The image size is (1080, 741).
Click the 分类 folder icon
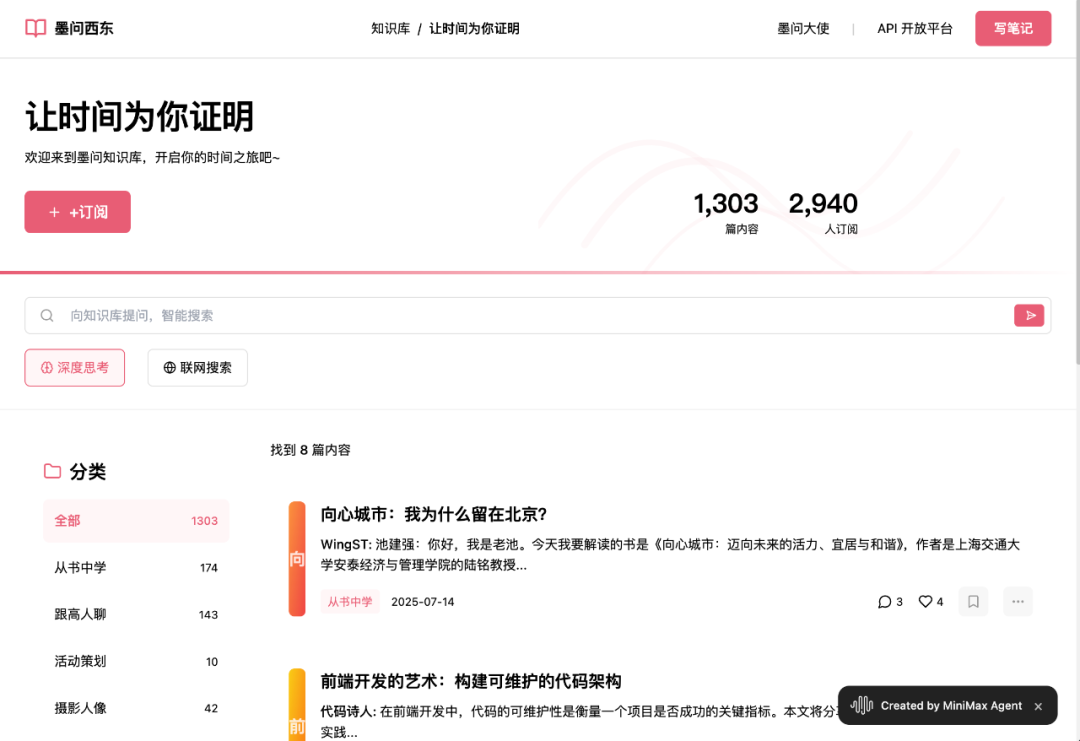pos(52,471)
